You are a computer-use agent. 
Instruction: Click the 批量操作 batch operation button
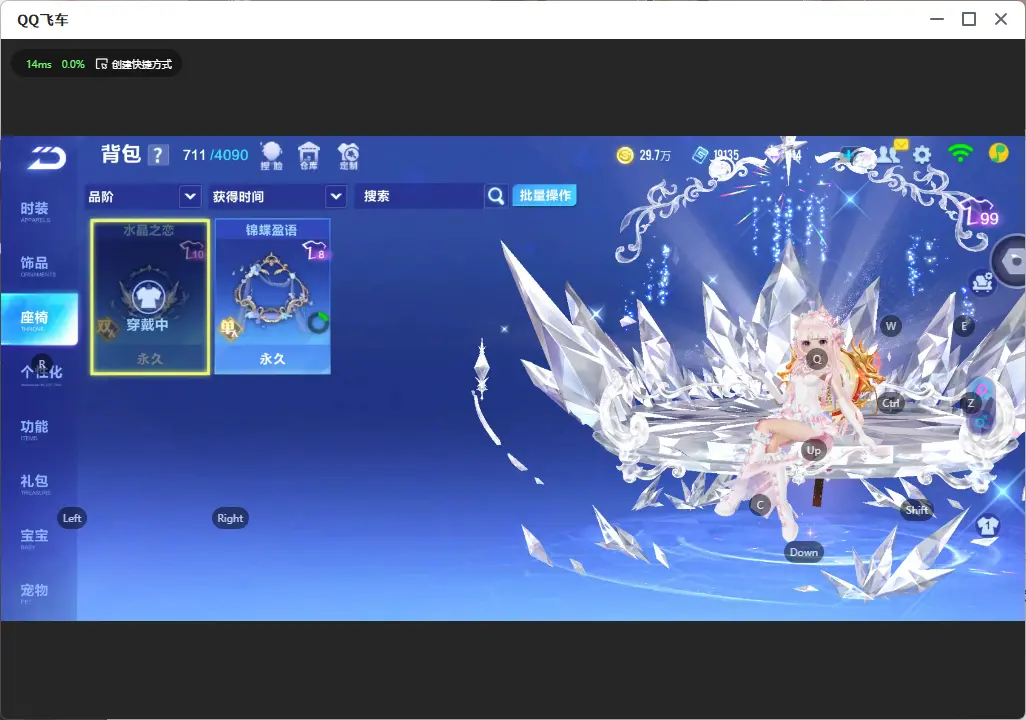[x=544, y=196]
